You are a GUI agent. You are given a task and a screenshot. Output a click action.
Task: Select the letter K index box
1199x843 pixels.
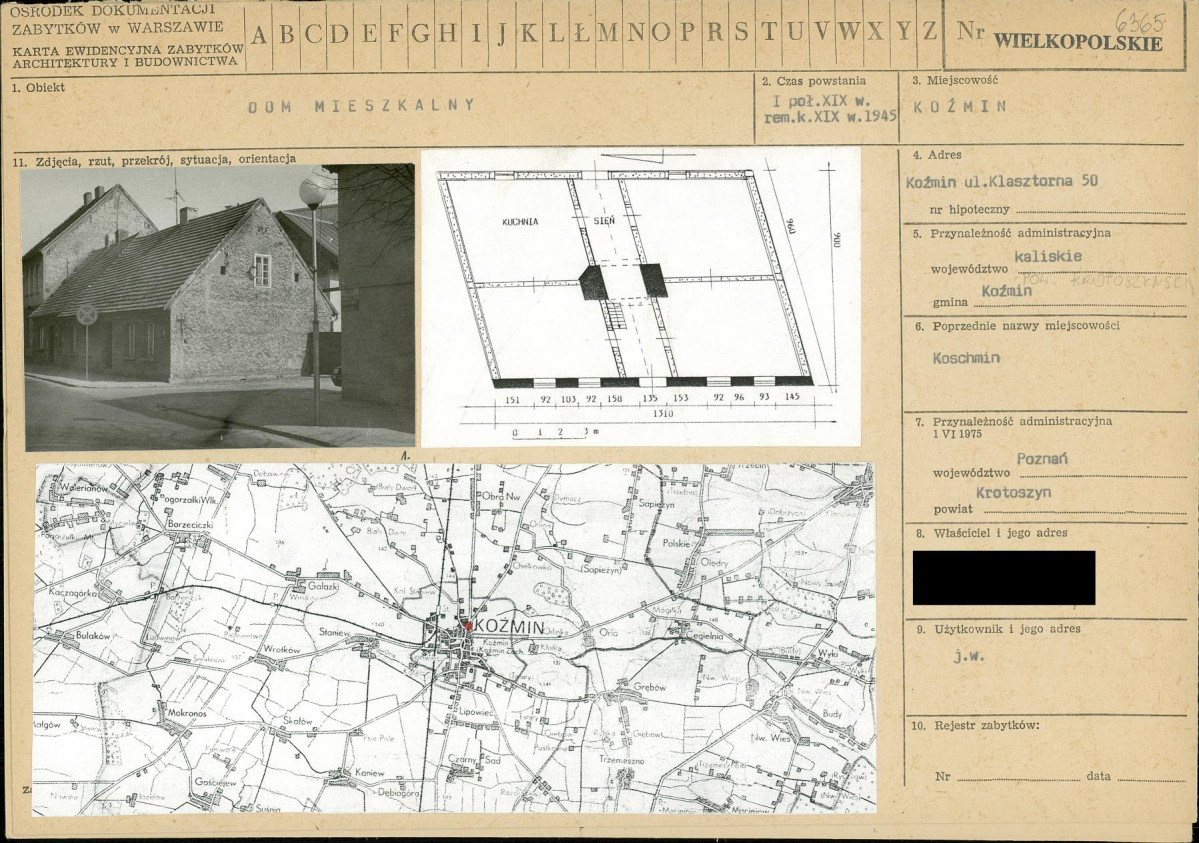coord(528,34)
